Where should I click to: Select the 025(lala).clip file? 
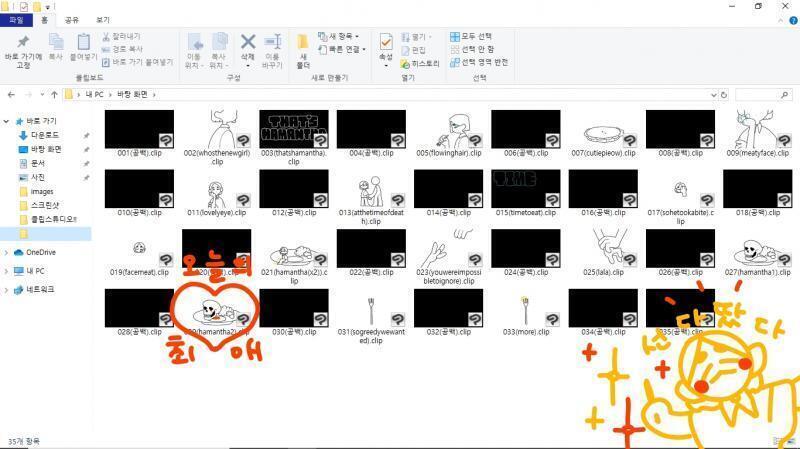coord(603,253)
